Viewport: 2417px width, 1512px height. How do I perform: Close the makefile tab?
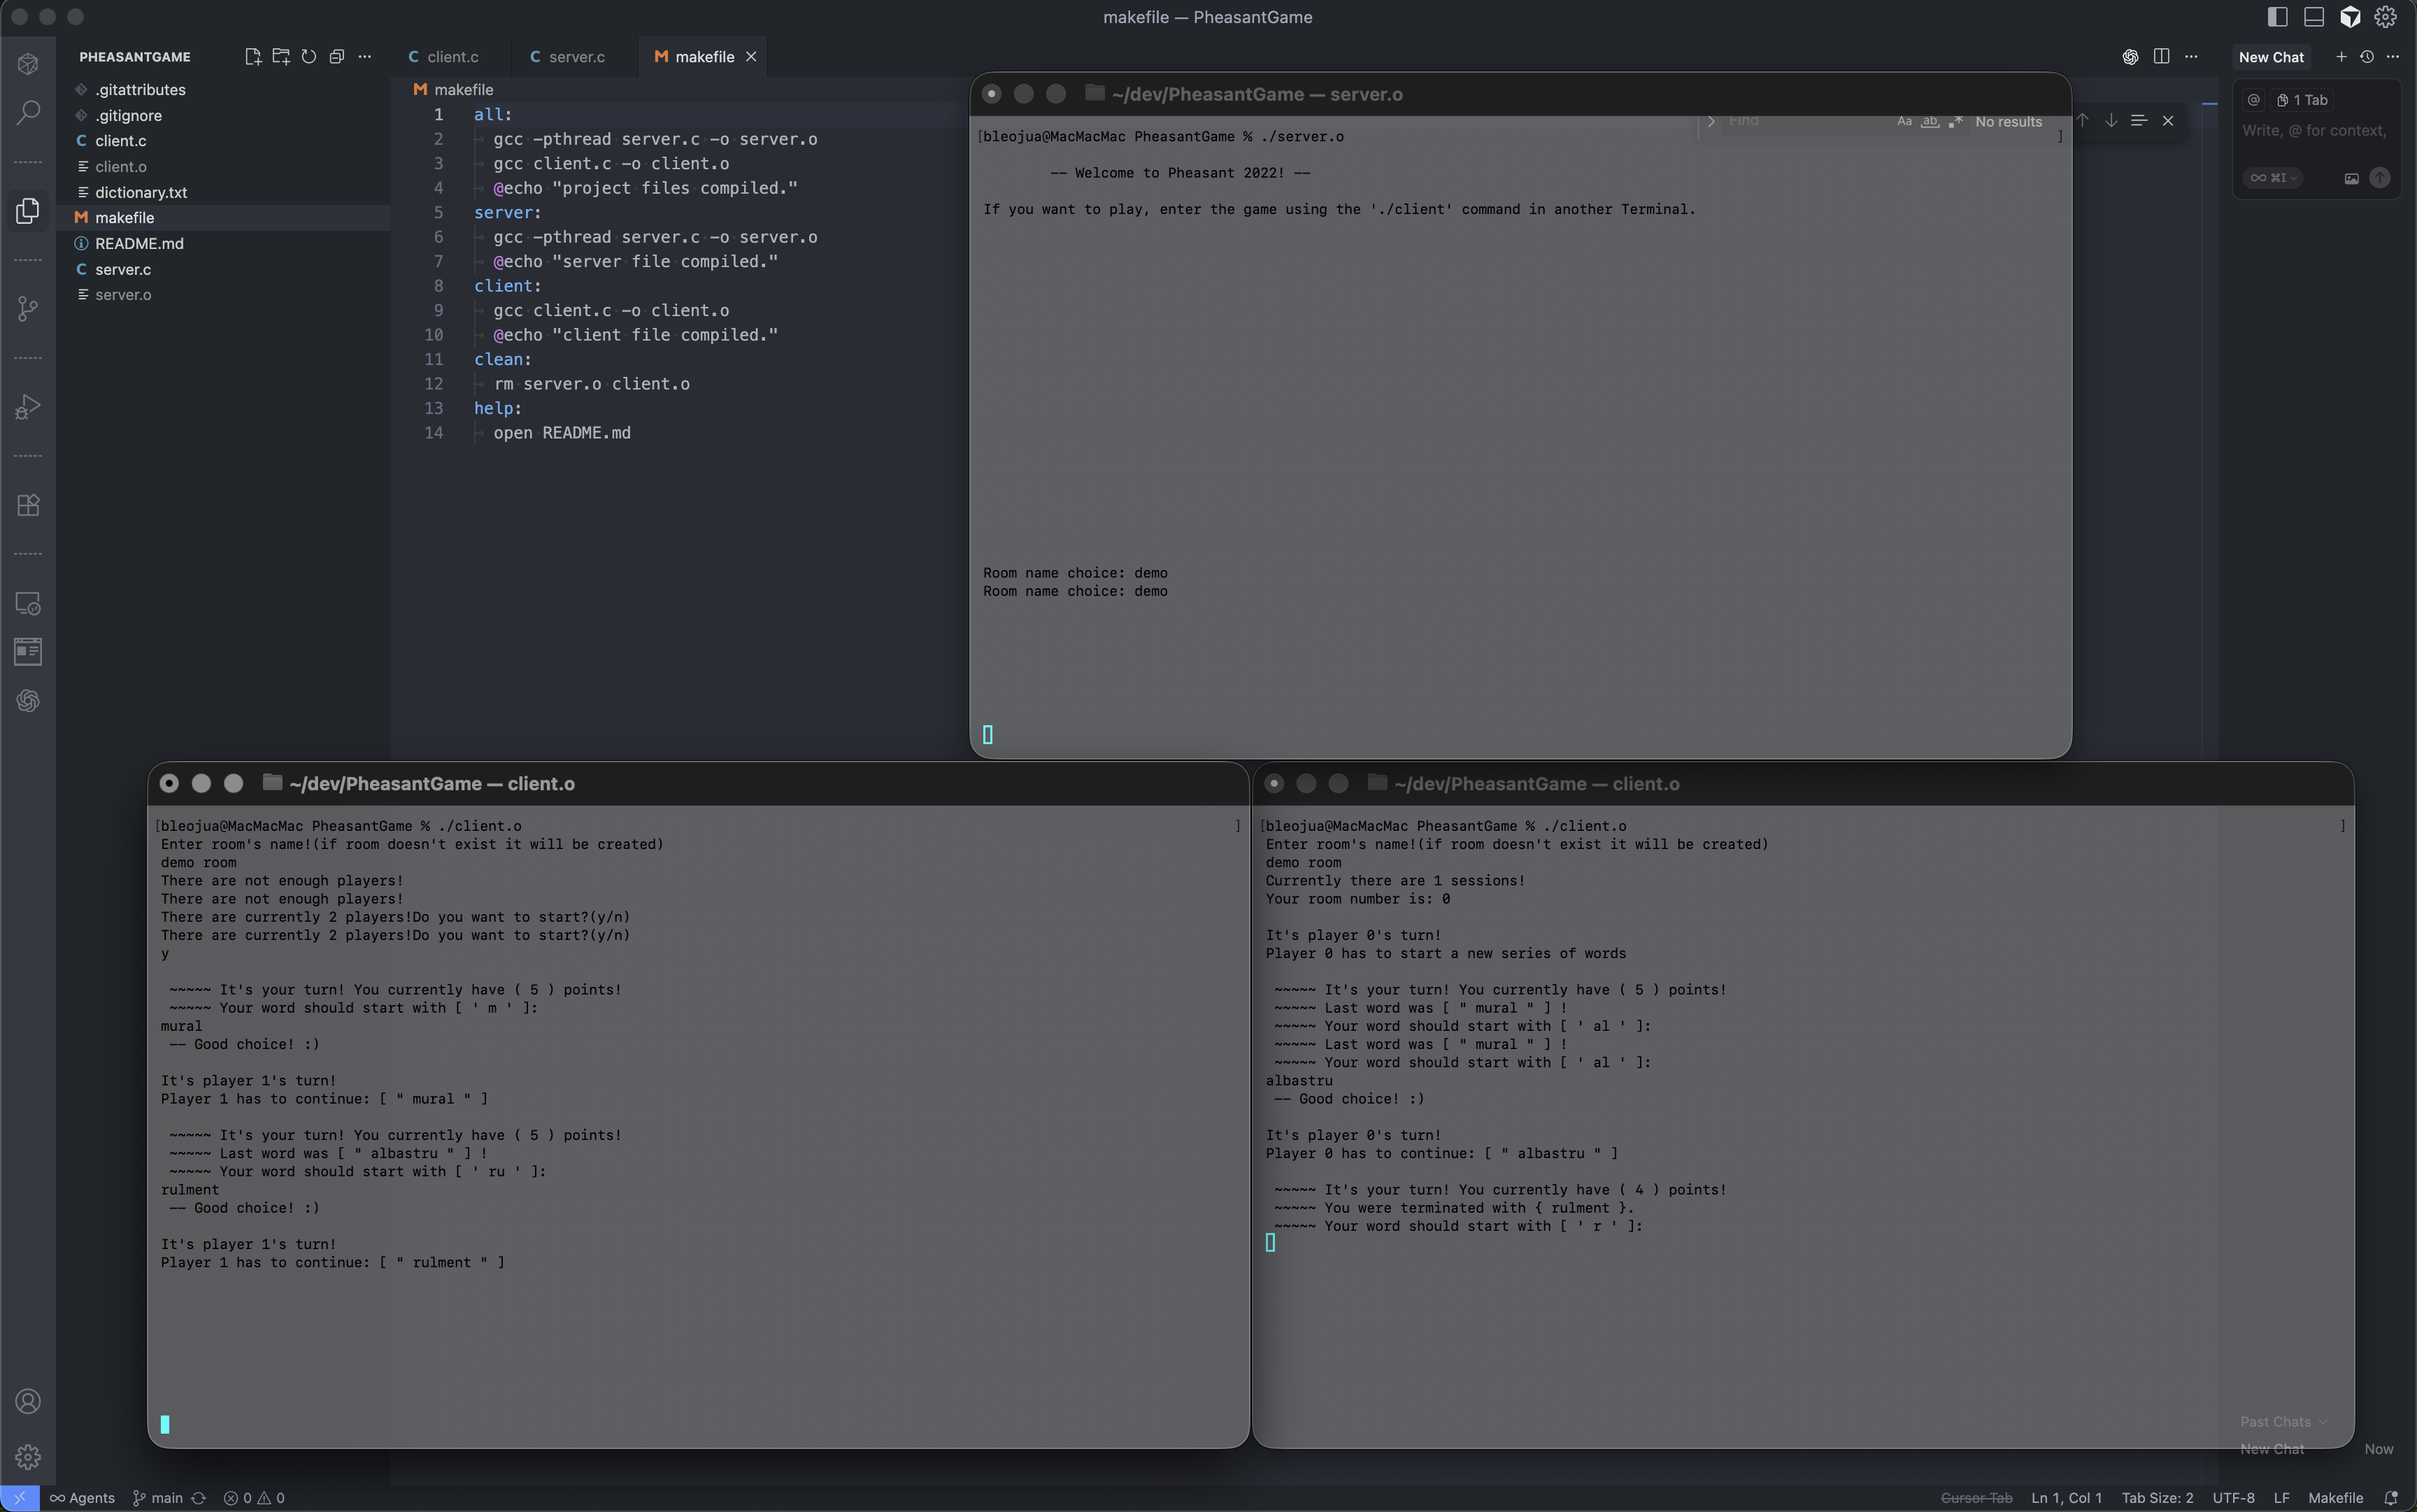[751, 57]
